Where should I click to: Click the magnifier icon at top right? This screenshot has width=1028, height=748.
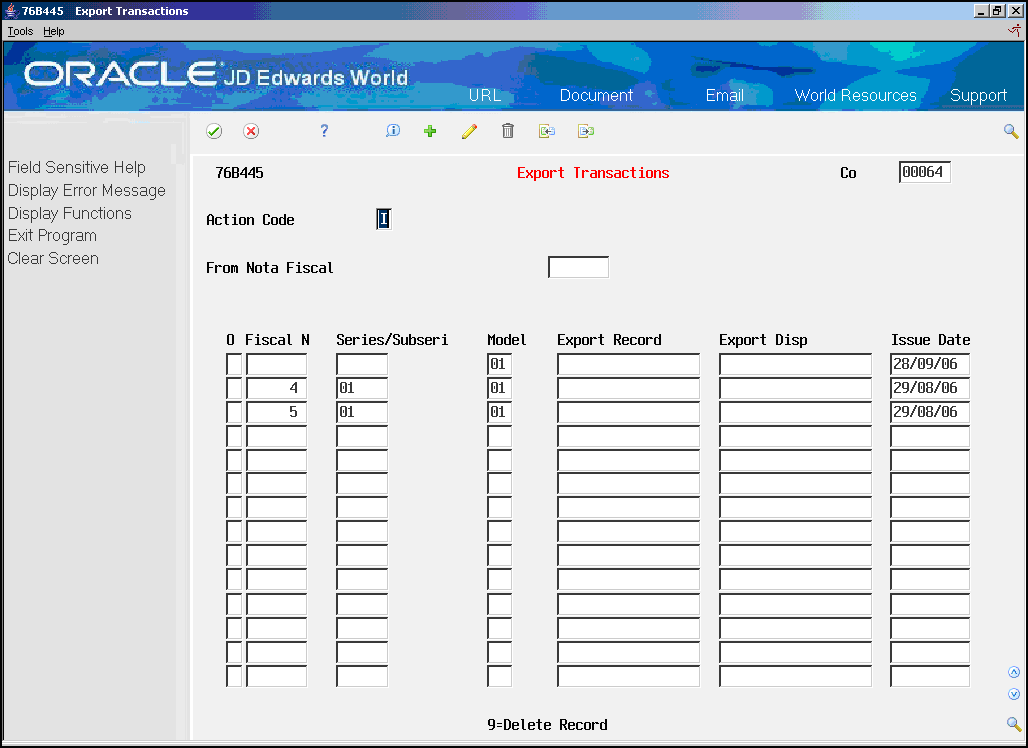[x=1011, y=132]
